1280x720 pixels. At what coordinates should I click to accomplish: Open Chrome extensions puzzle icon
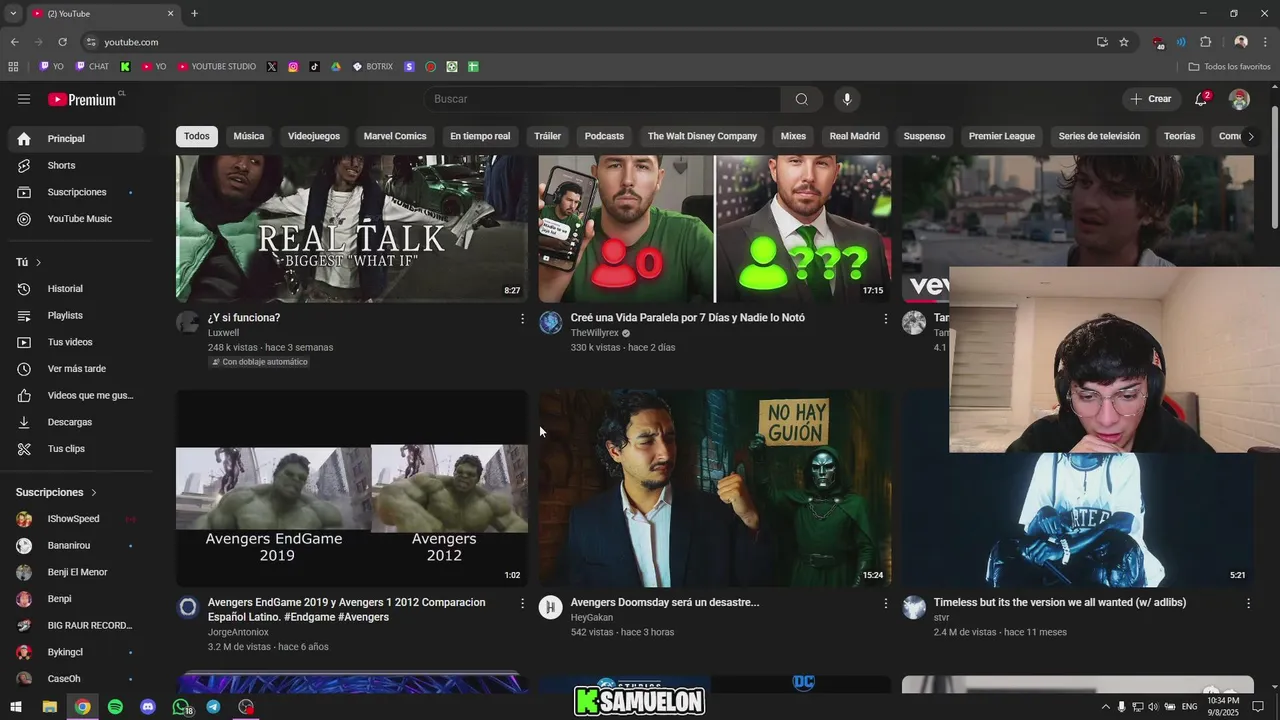coord(1205,42)
